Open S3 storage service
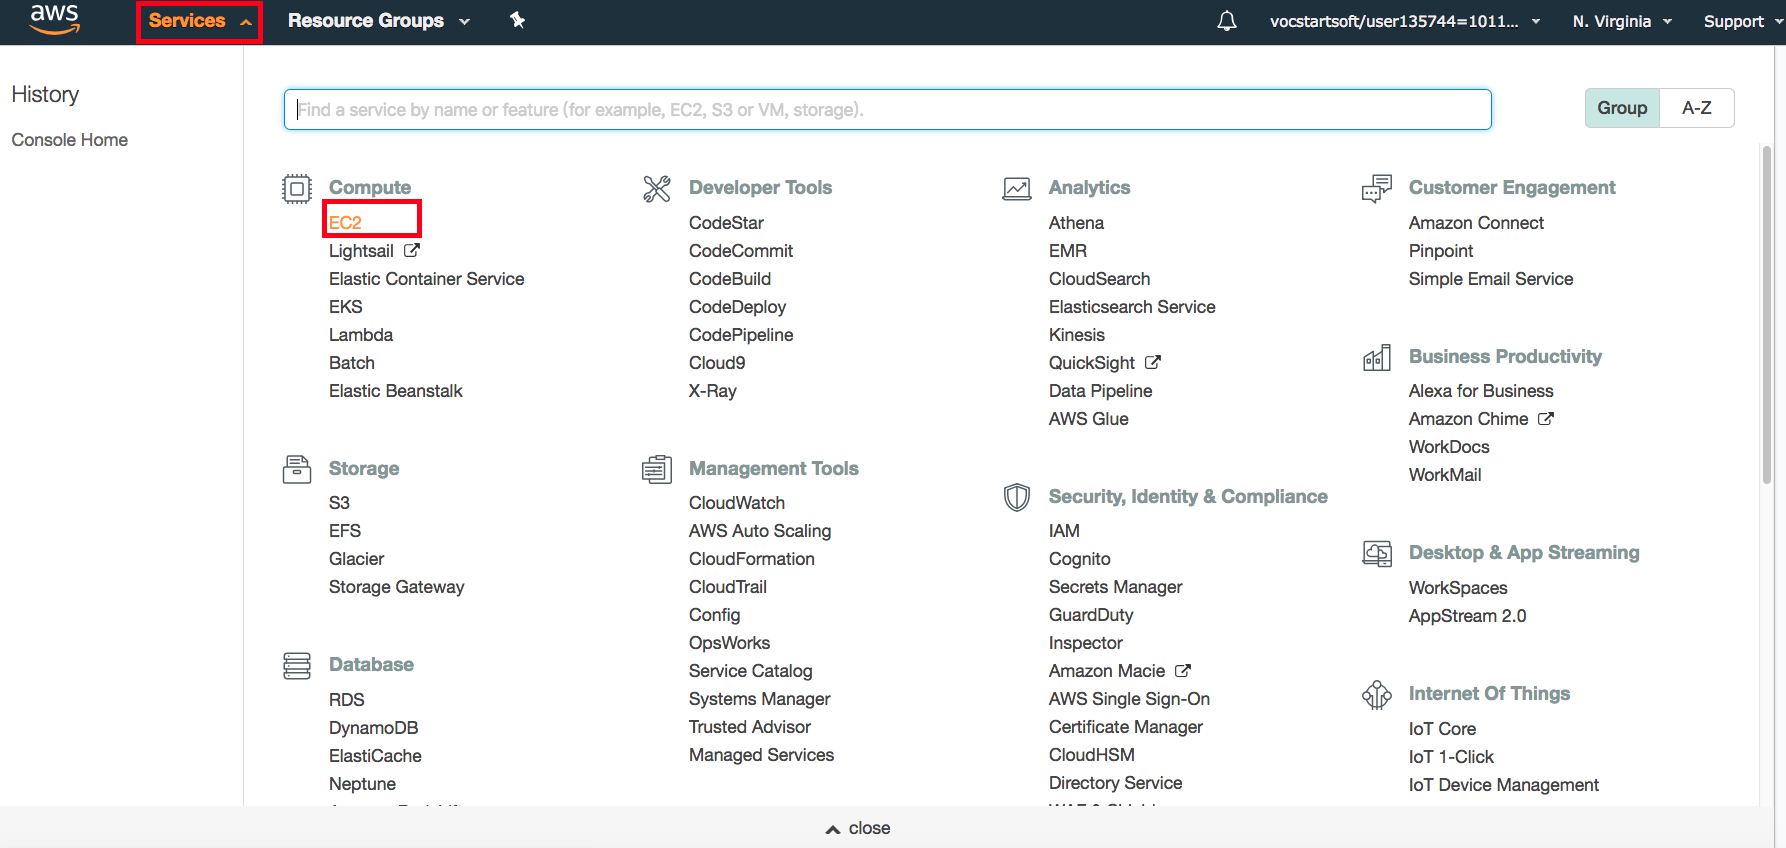The image size is (1786, 848). click(x=340, y=503)
